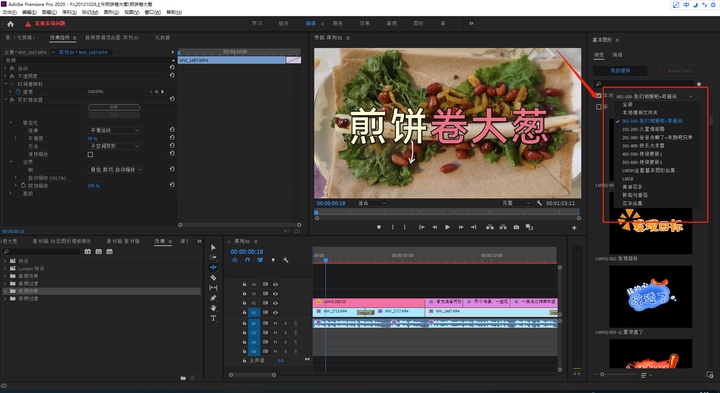Check the 库 checkbox below 本地

point(599,107)
